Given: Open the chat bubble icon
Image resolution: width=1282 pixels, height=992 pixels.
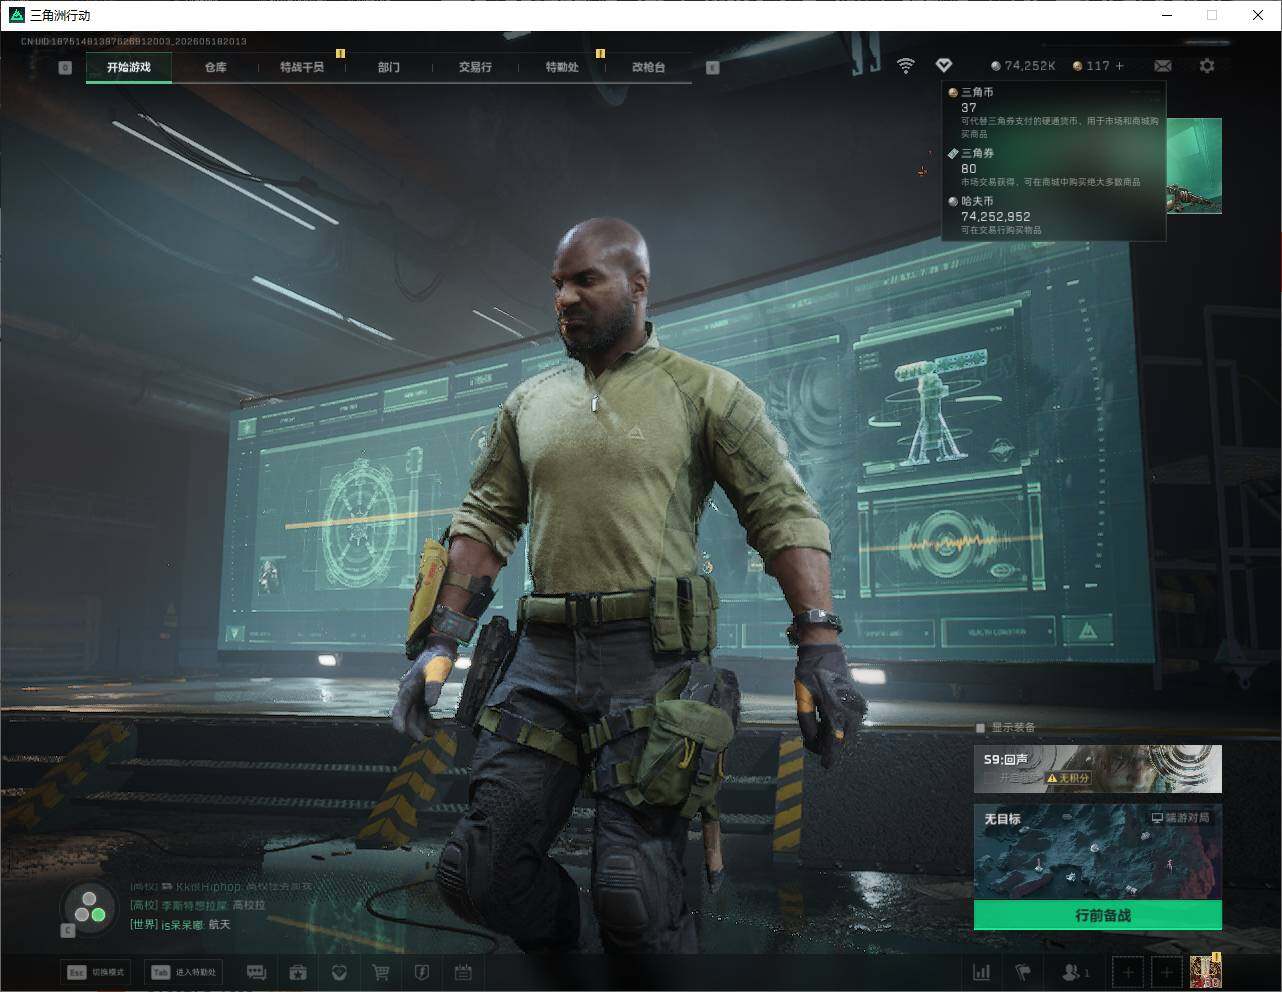Looking at the screenshot, I should click(x=256, y=972).
